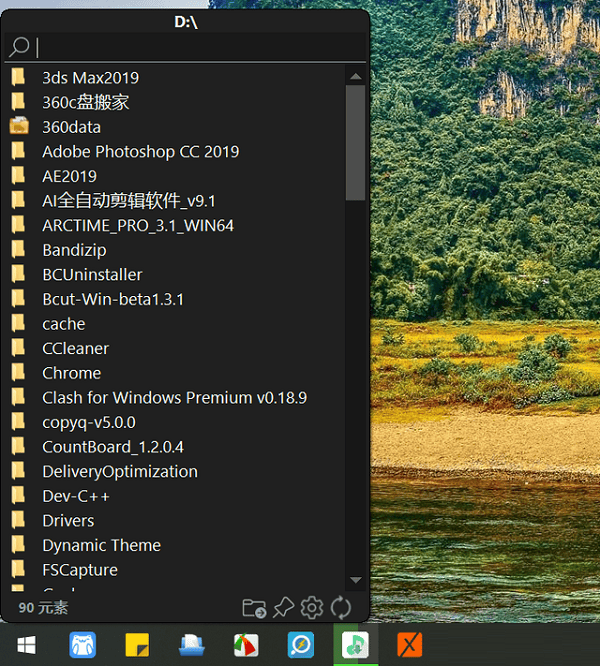Select the cache folder
600x666 pixels.
point(176,324)
